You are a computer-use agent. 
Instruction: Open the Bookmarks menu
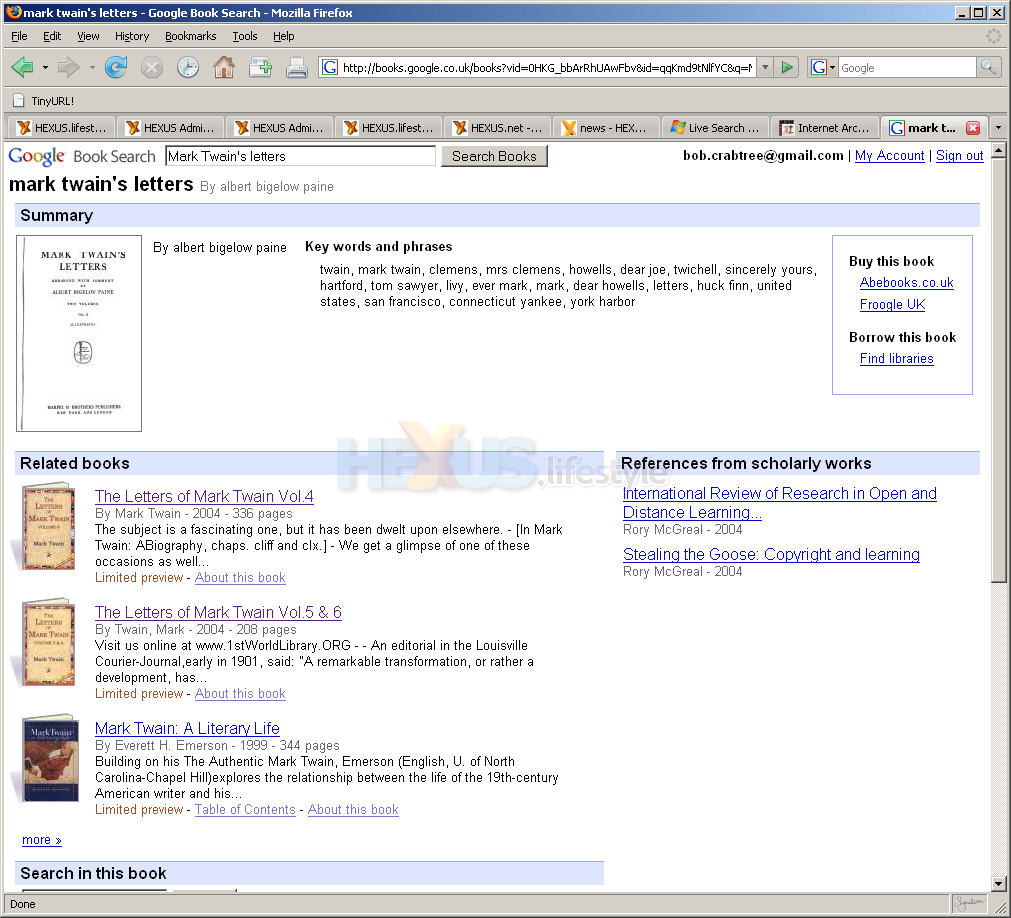click(x=191, y=36)
